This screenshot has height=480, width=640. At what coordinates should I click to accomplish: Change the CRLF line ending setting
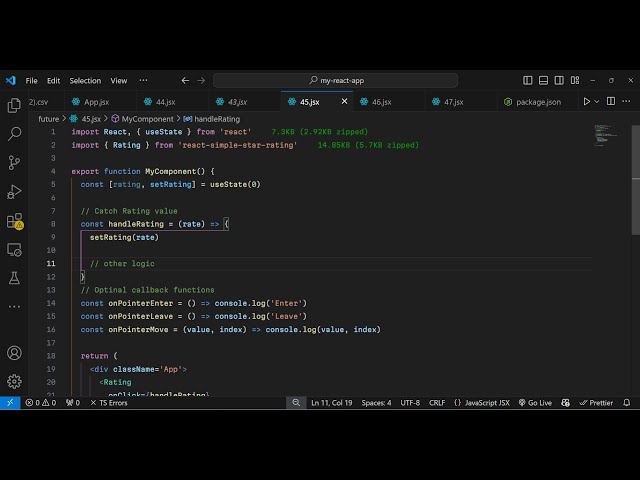pyautogui.click(x=437, y=403)
